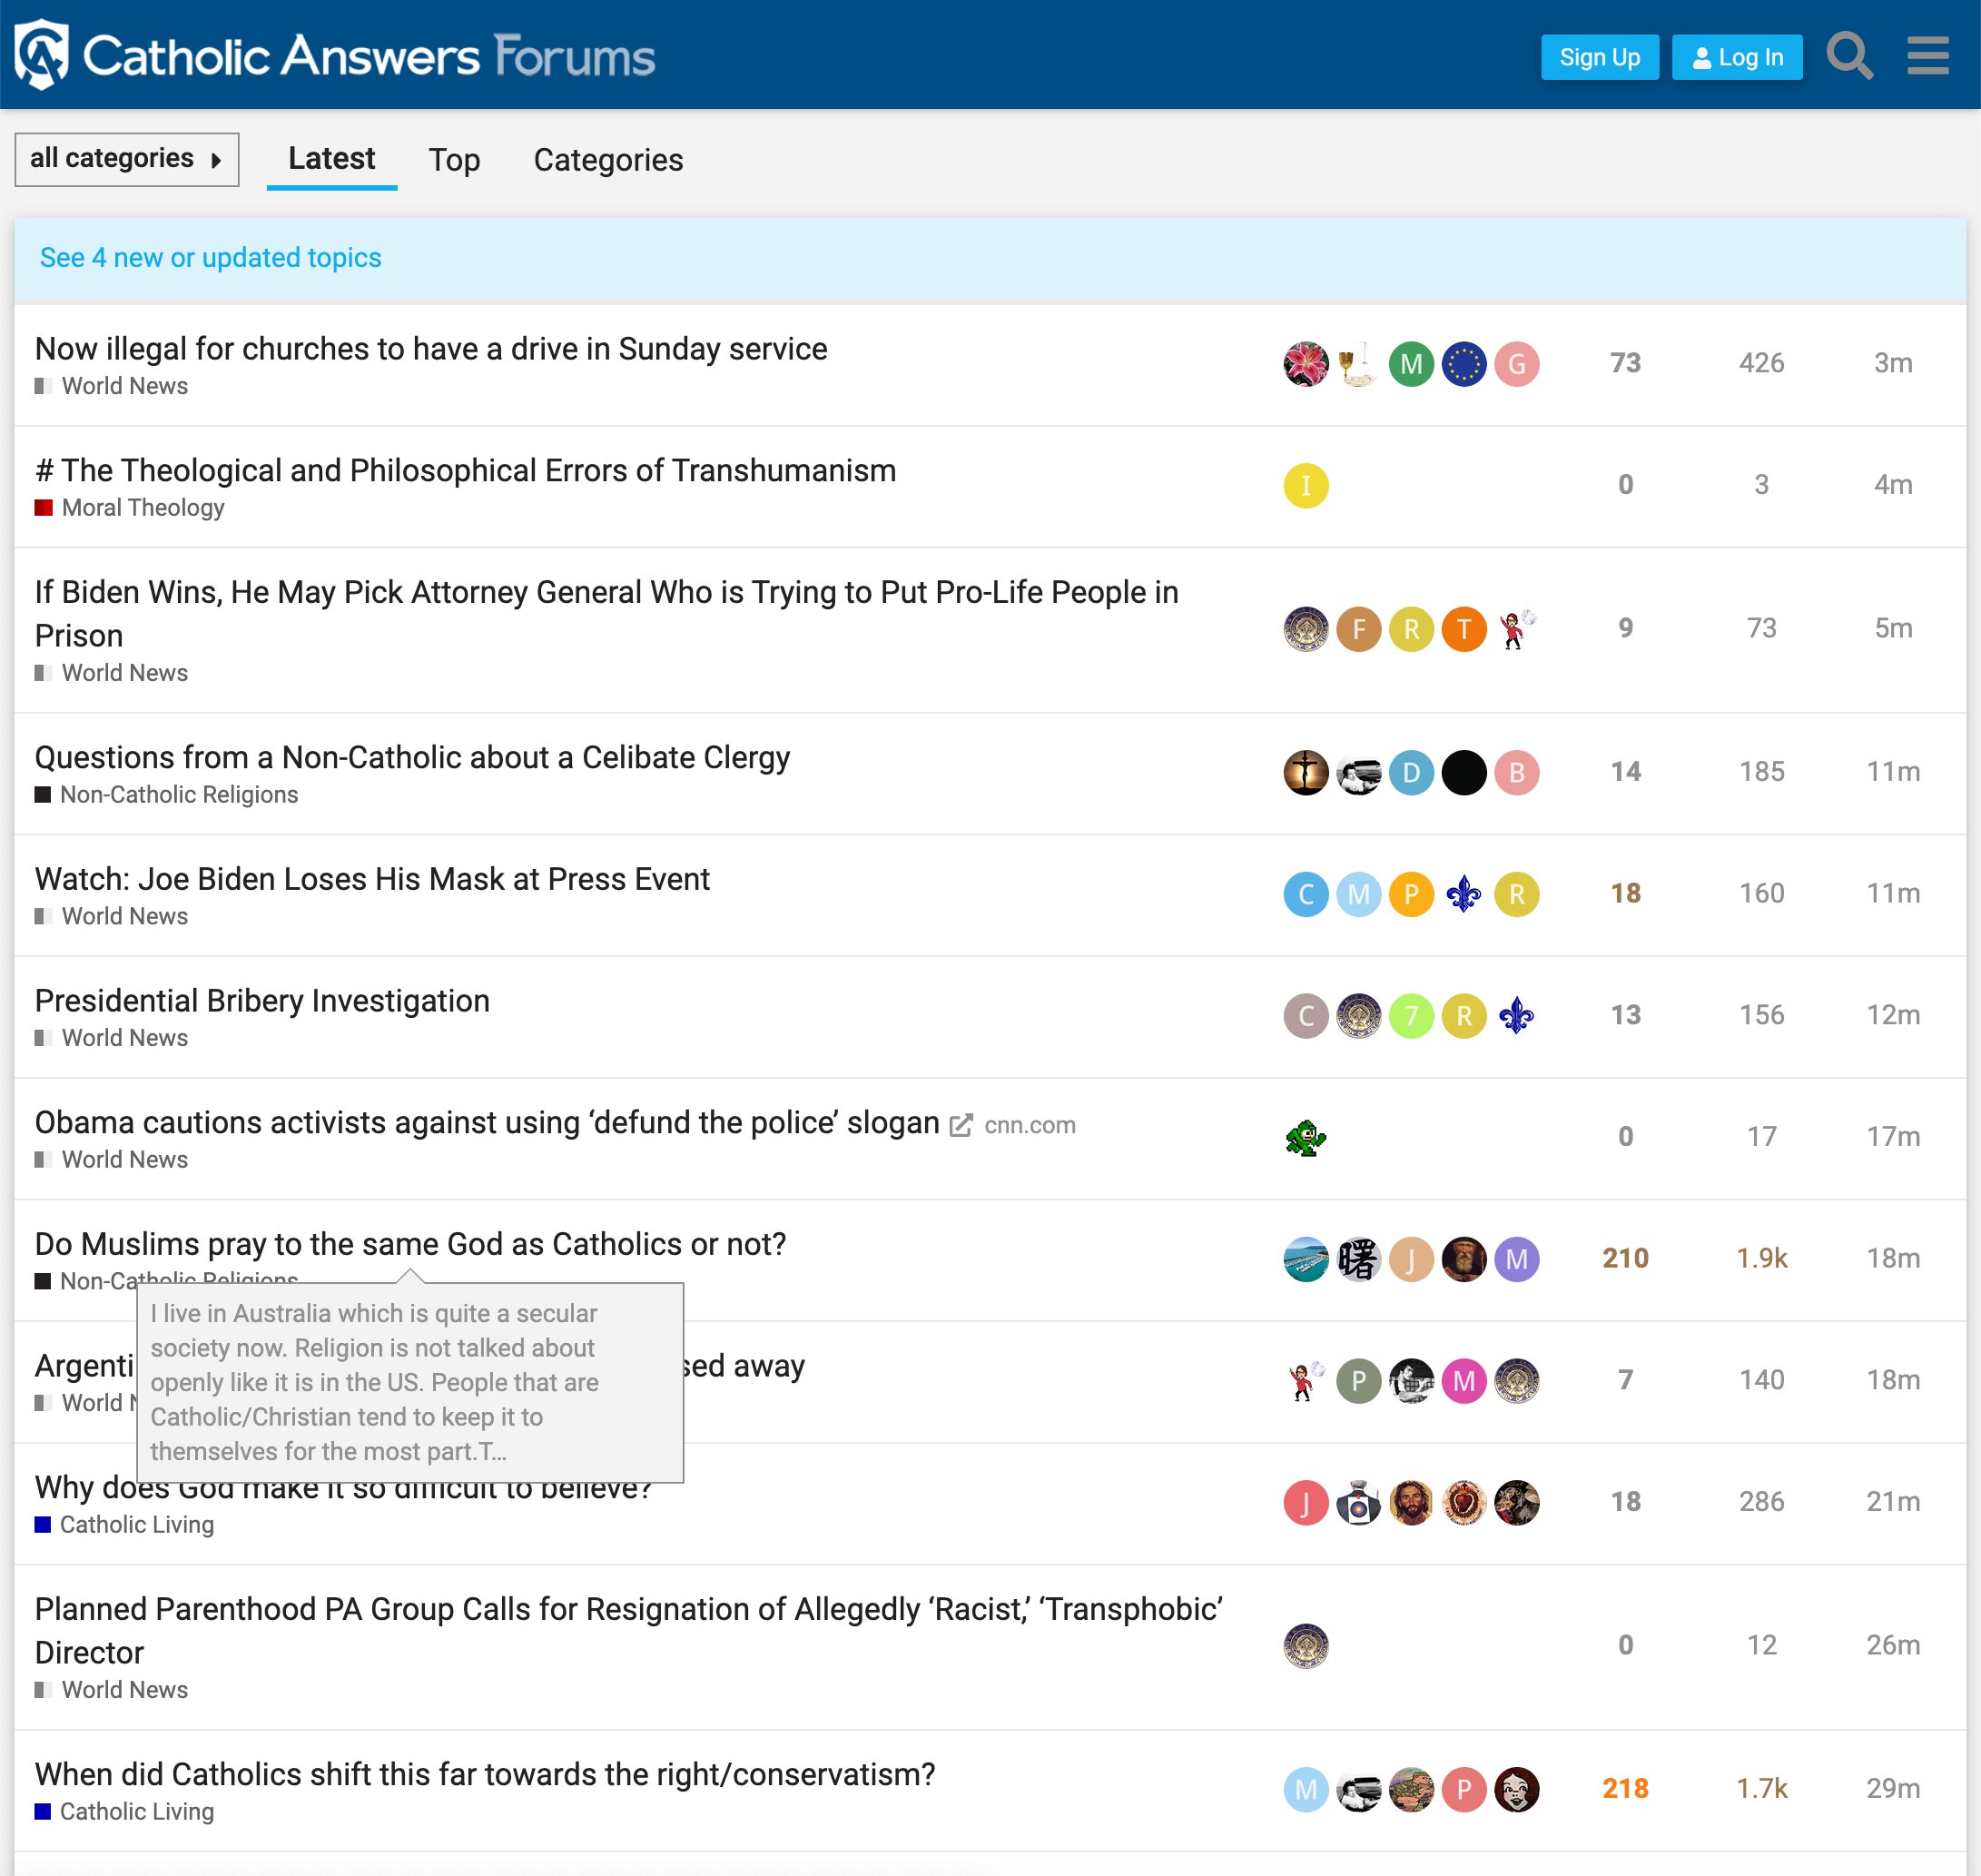Open When did Catholics shift towards the right topic

485,1774
